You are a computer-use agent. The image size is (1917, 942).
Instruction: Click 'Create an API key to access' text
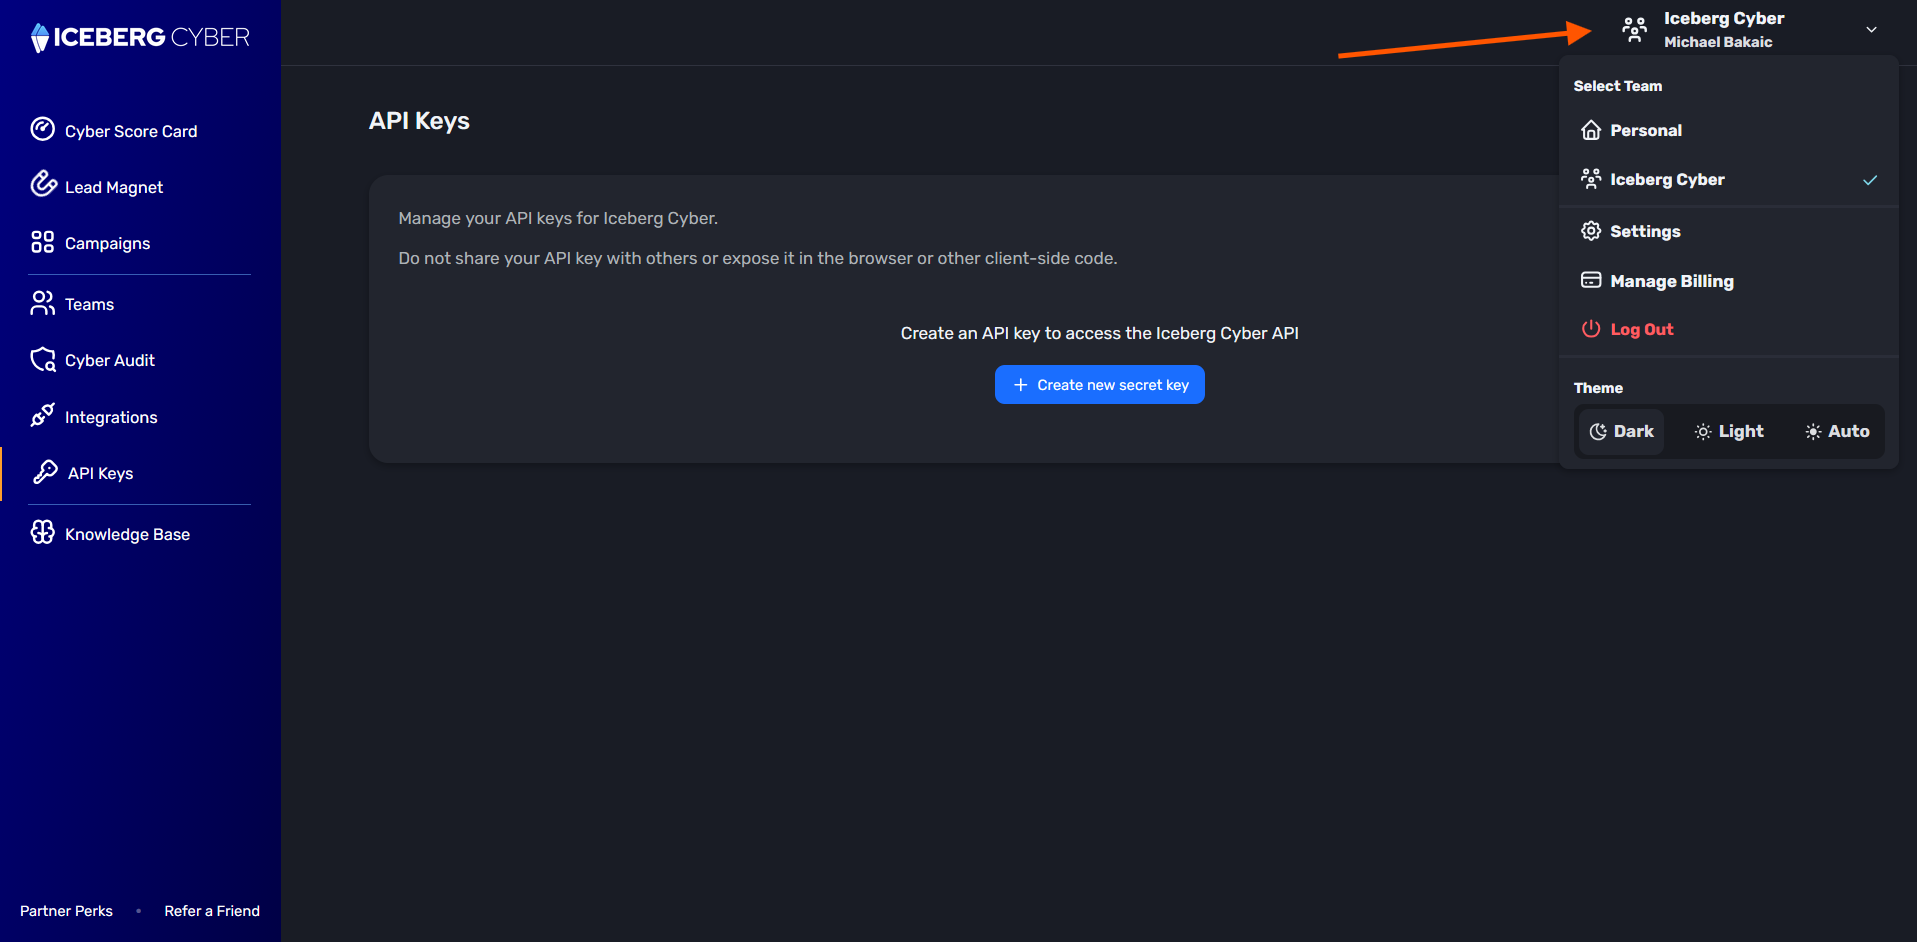pyautogui.click(x=1099, y=333)
